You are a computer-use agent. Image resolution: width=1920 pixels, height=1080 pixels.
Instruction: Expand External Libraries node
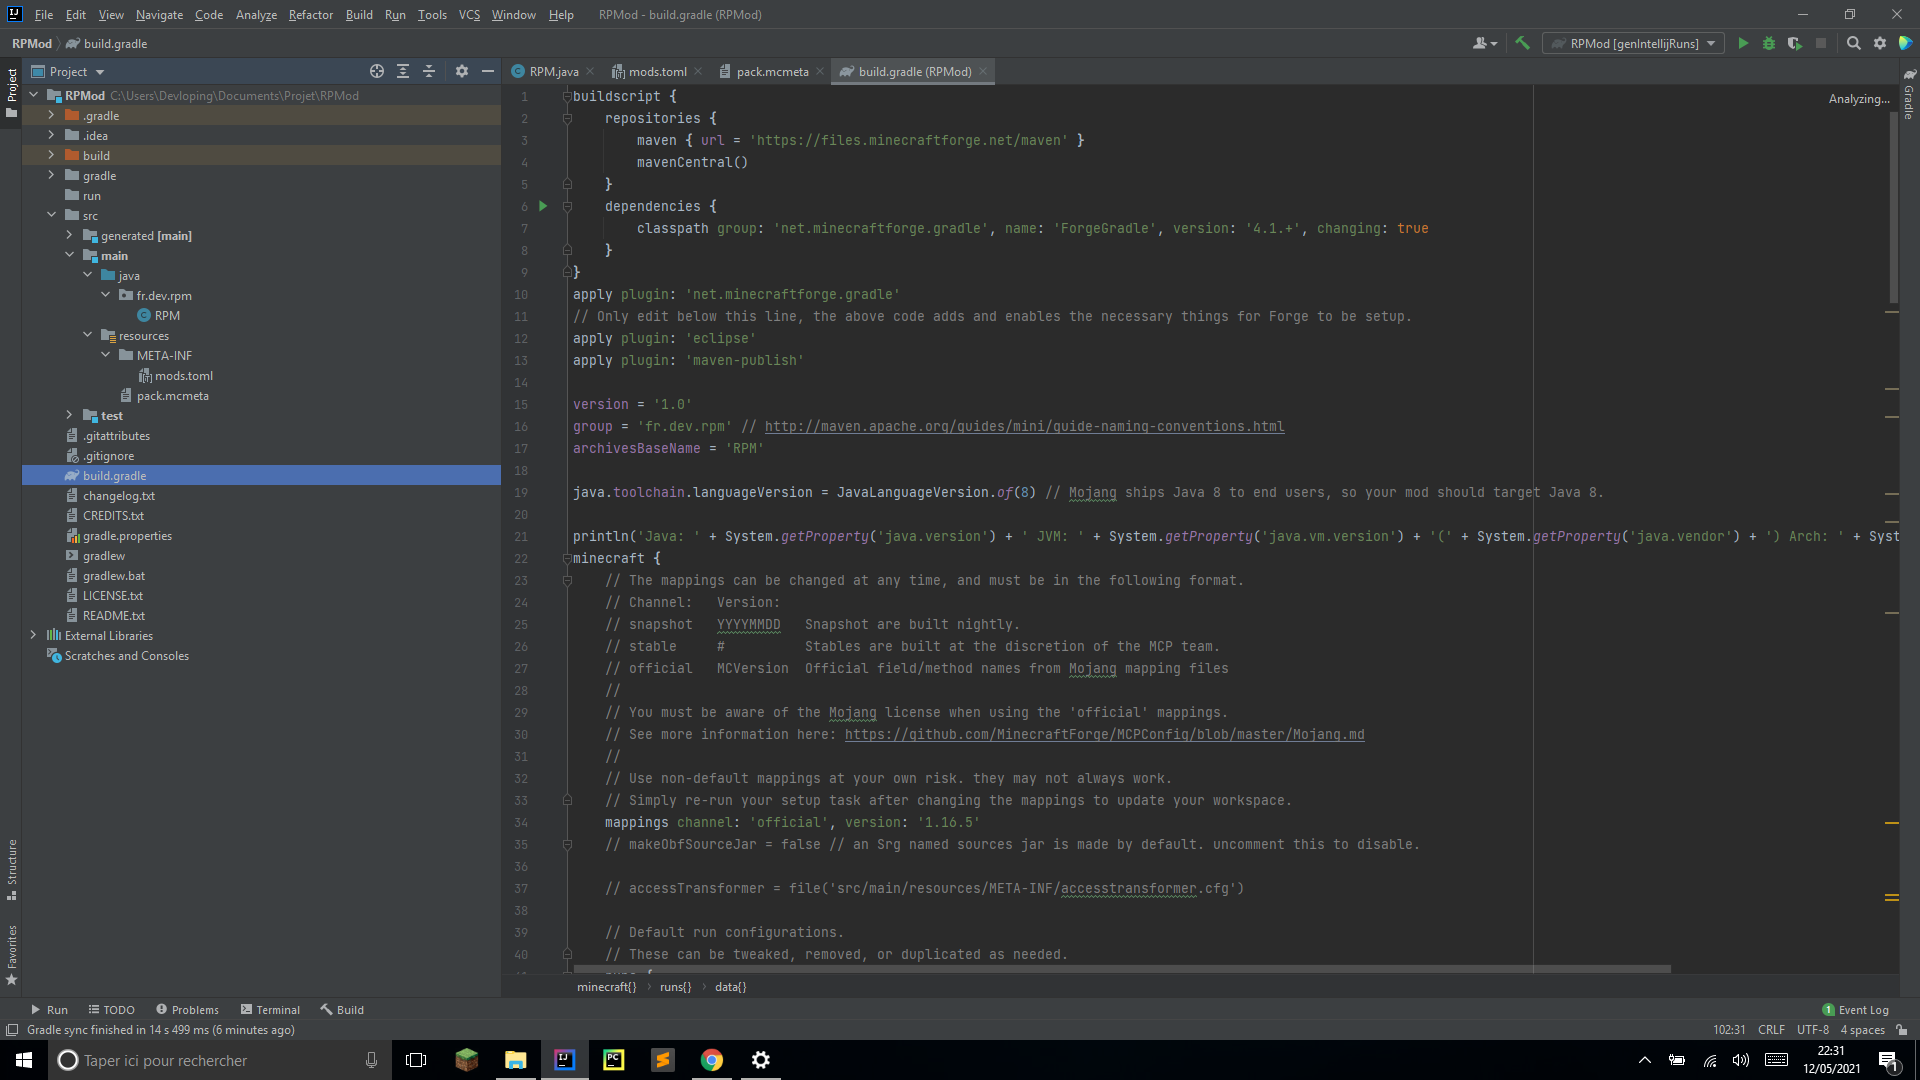(33, 635)
